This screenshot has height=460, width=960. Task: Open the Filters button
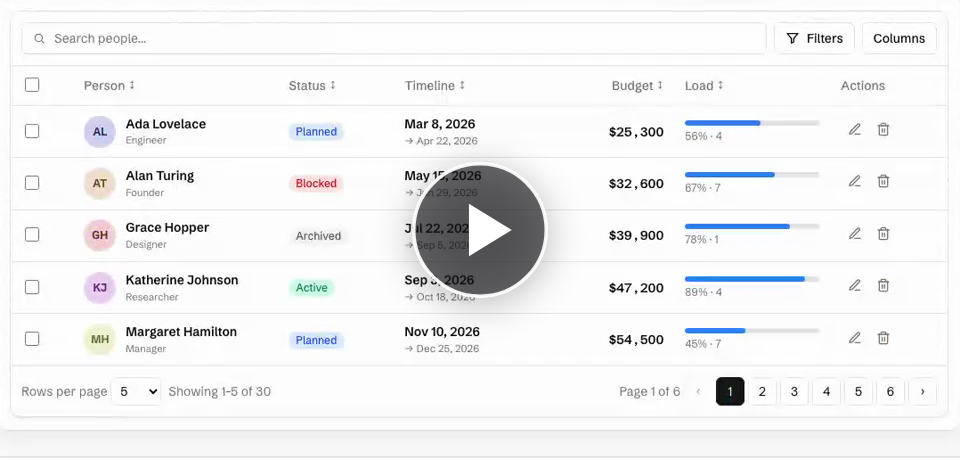tap(814, 39)
